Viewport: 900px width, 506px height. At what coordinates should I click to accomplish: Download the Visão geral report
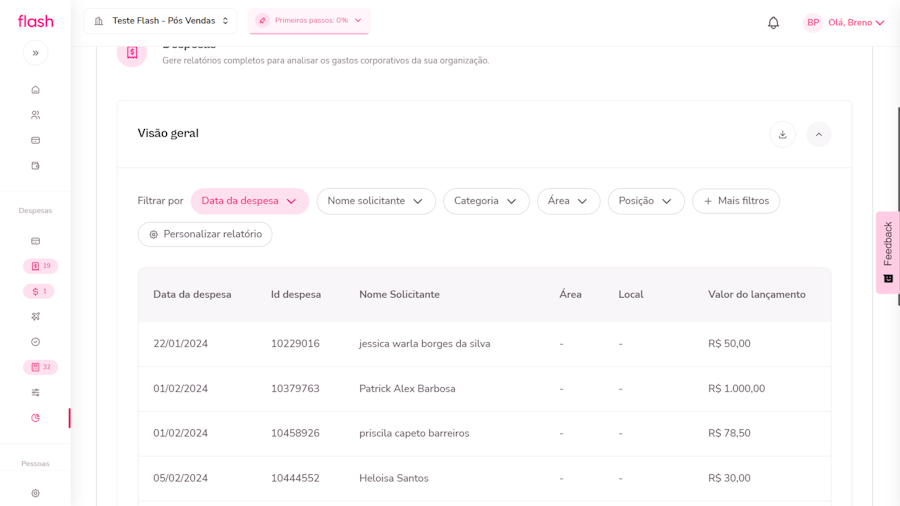pyautogui.click(x=782, y=134)
